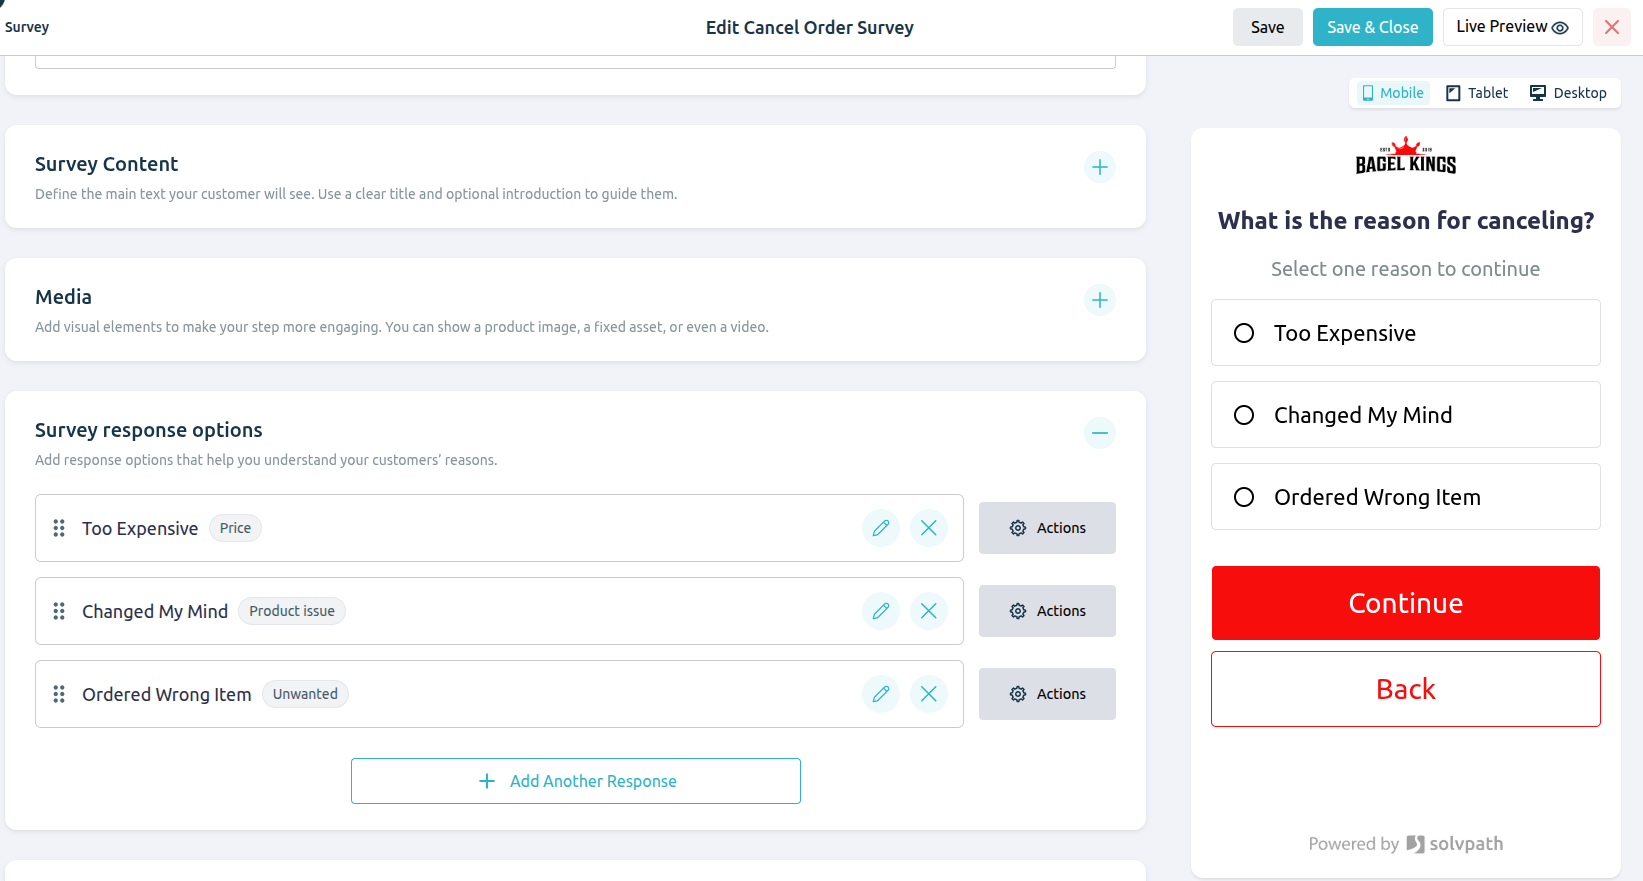
Task: Select Ordered Wrong Item radio option in preview
Action: [x=1244, y=497]
